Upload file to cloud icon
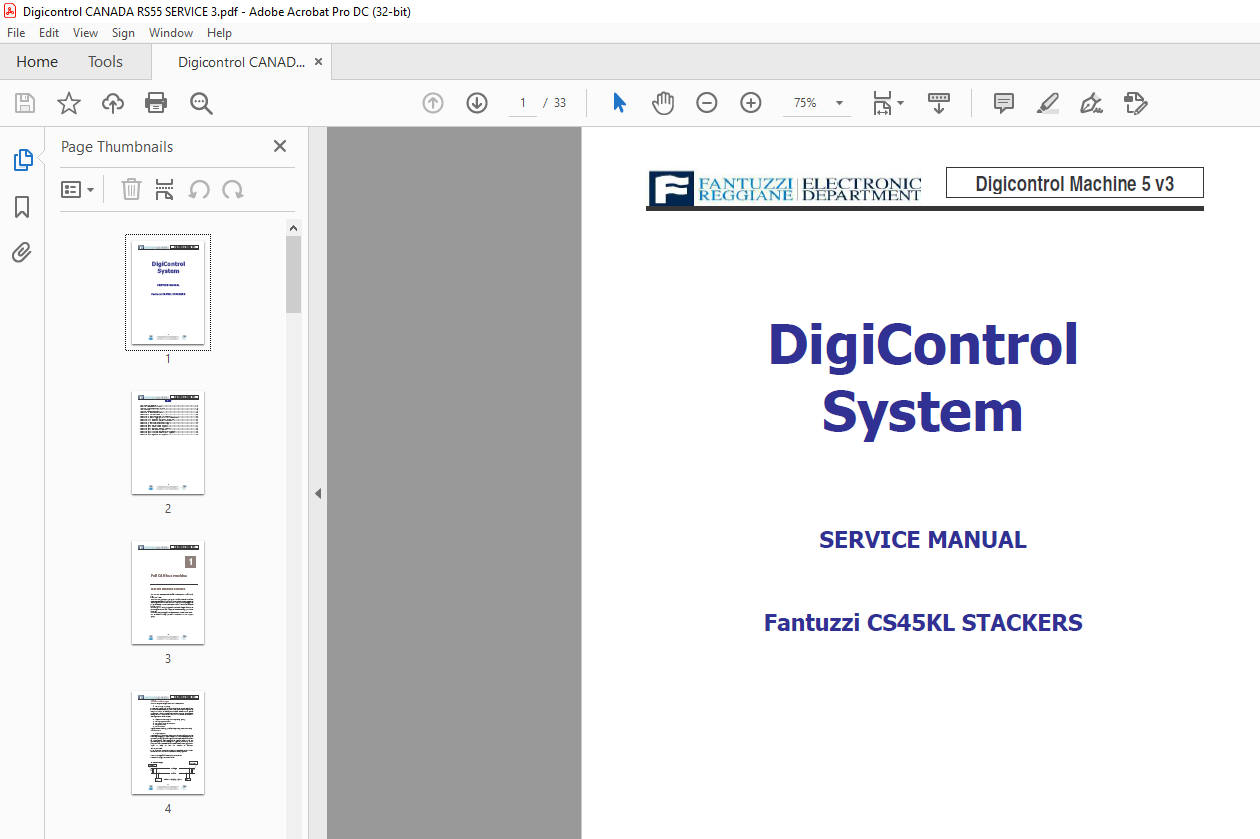Screen dimensions: 1260x839 click(113, 103)
